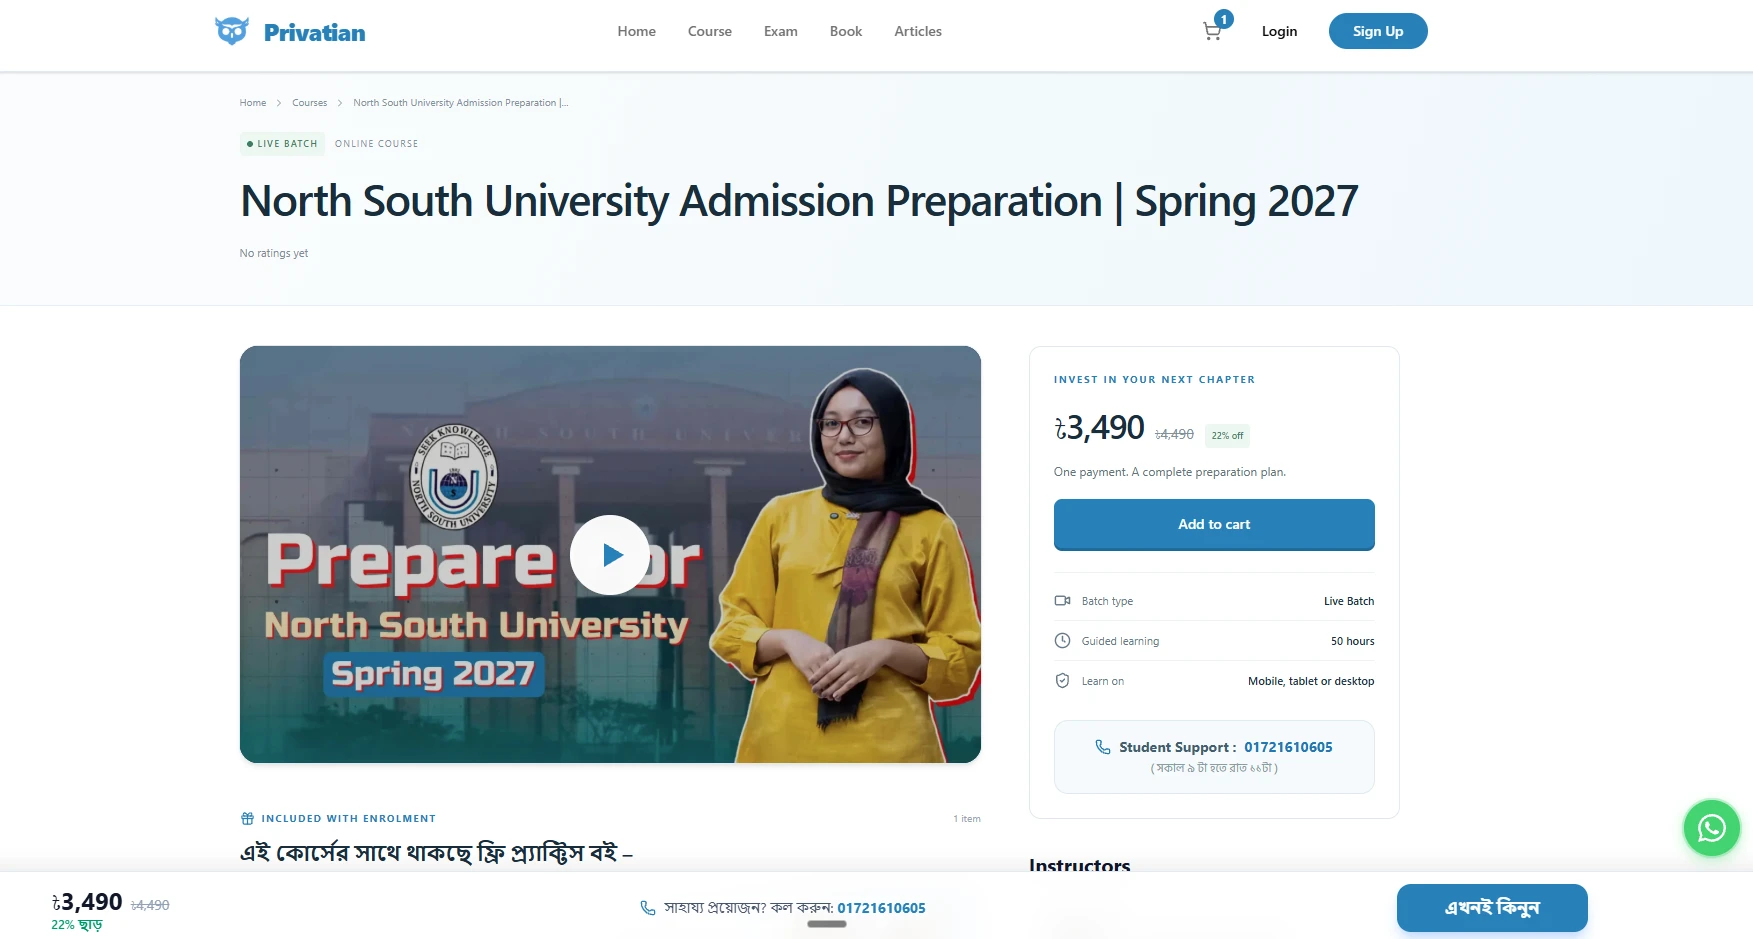
Task: Click the Privatian owl logo
Action: tap(232, 31)
